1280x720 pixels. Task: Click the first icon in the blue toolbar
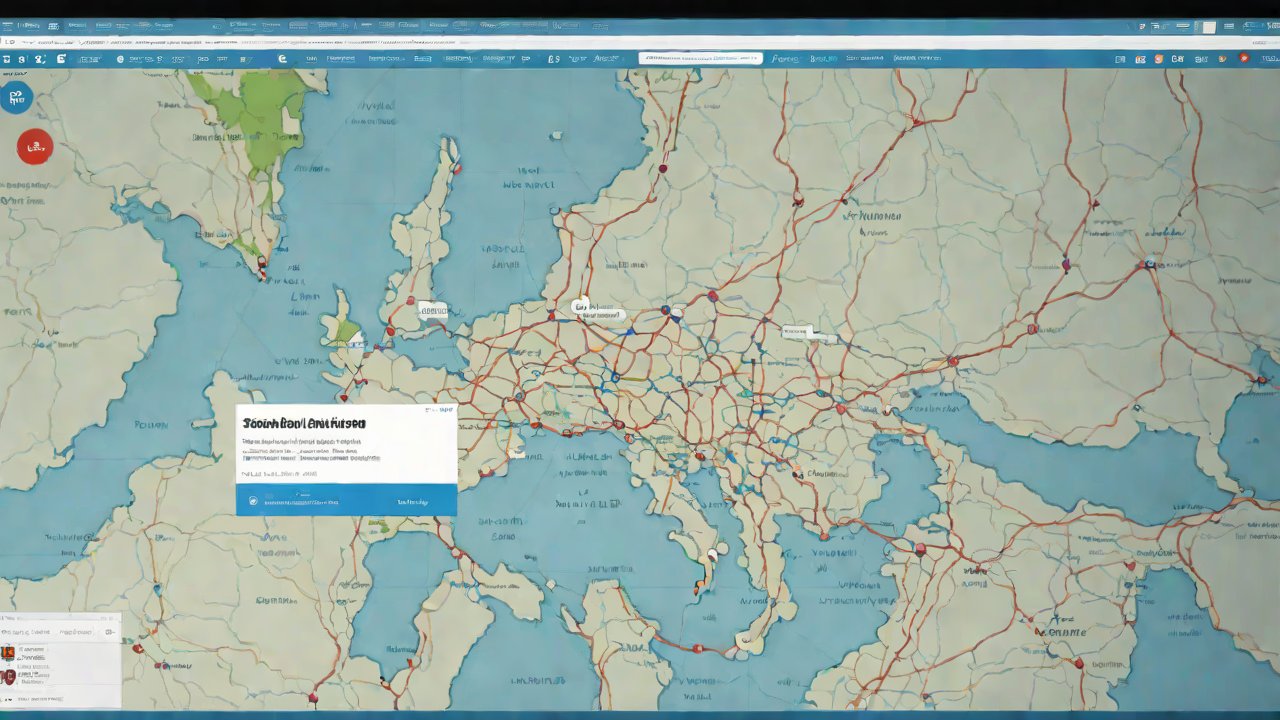pyautogui.click(x=6, y=59)
